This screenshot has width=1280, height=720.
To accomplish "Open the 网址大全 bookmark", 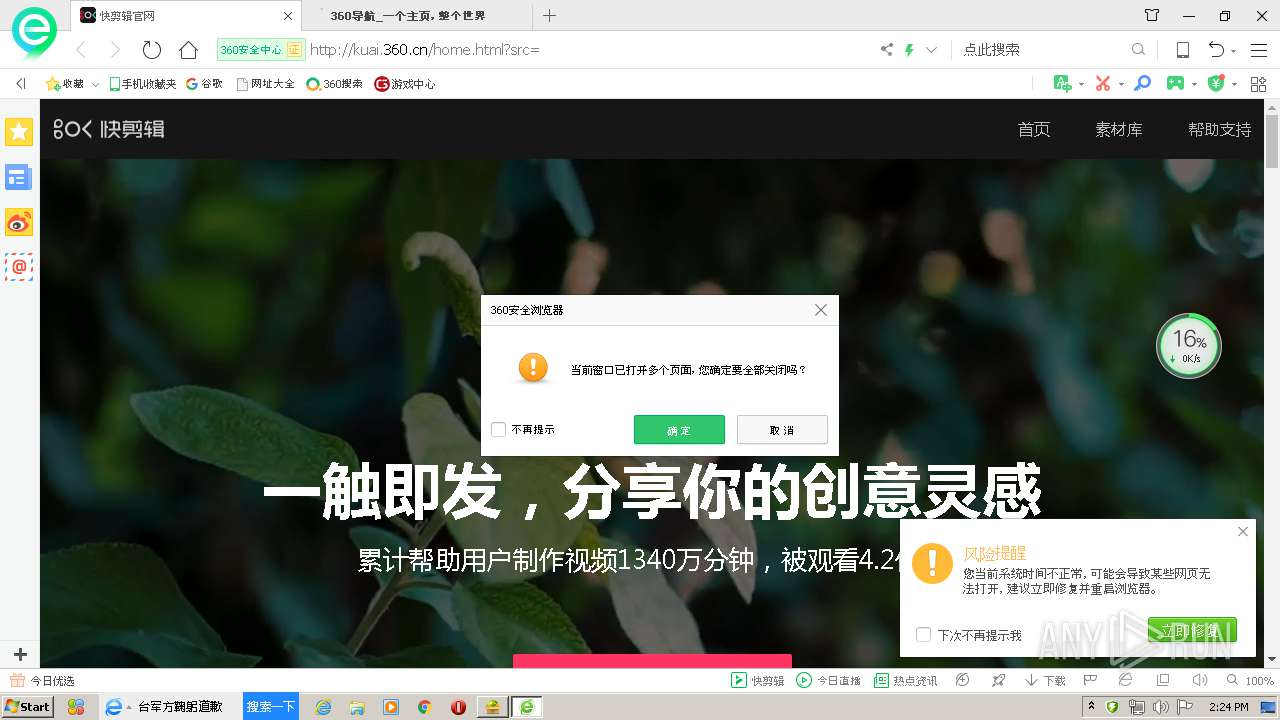I will (265, 84).
